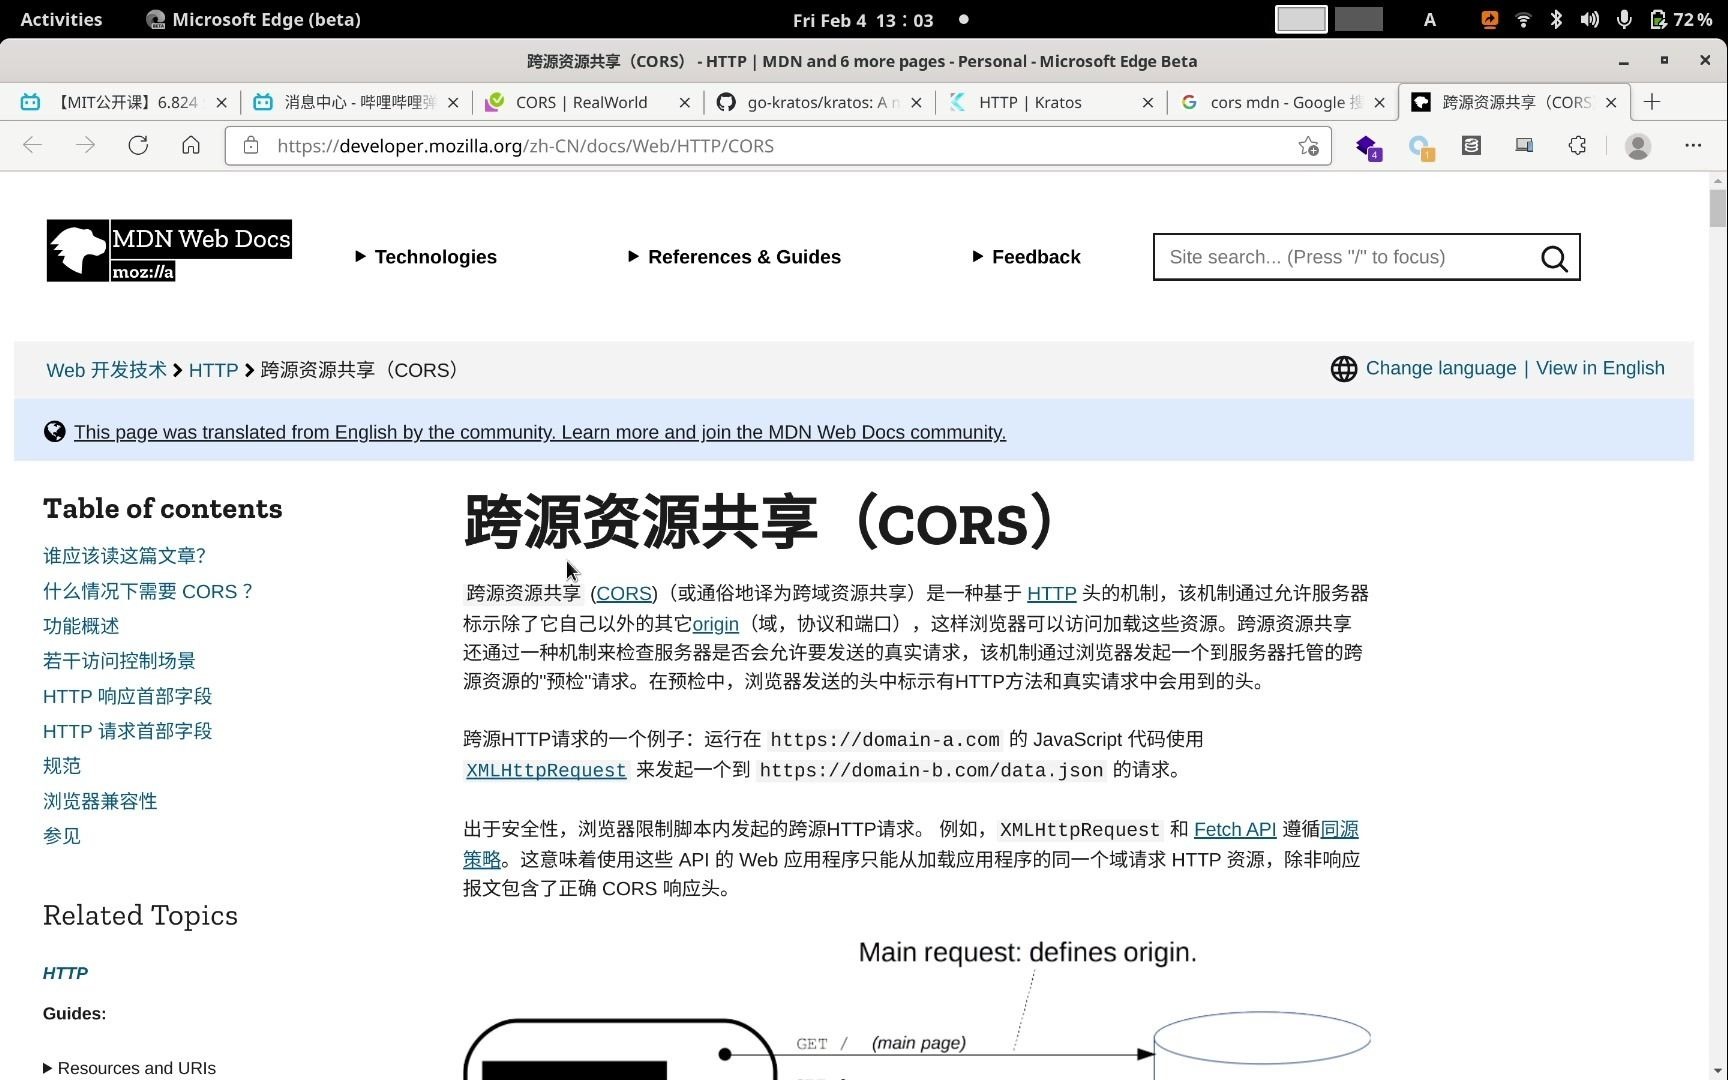1728x1080 pixels.
Task: Open the clock Fri Feb 4 menu
Action: pos(863,20)
